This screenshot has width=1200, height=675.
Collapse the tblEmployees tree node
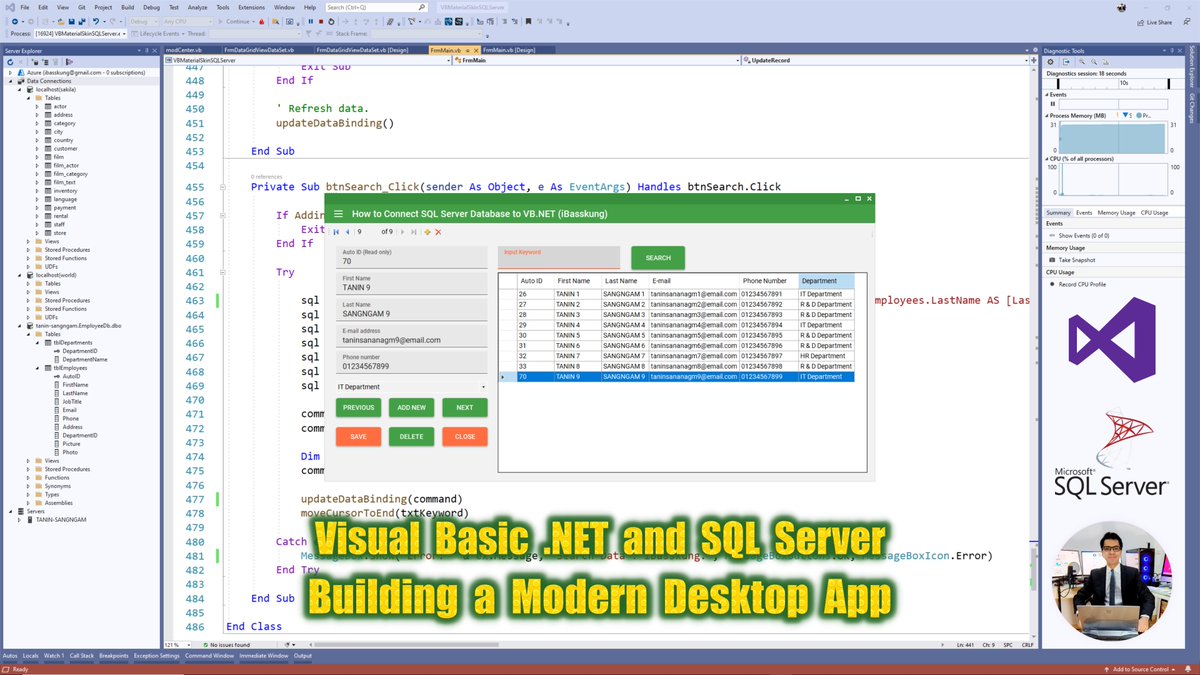pyautogui.click(x=38, y=367)
